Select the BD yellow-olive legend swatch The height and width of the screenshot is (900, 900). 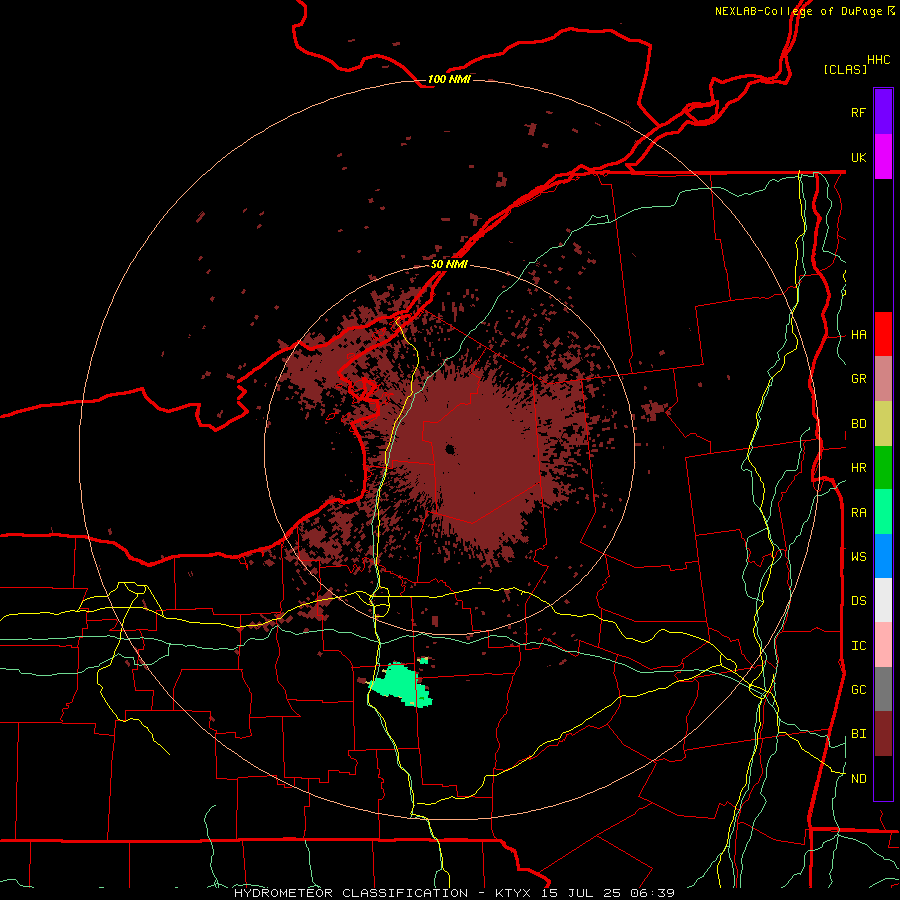tap(883, 424)
